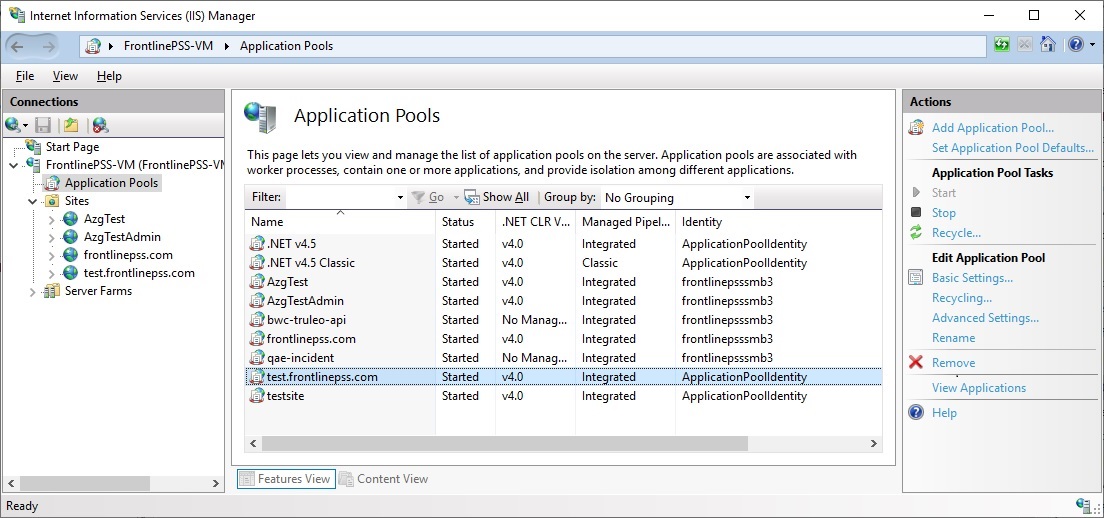Sort by Name column header
Viewport: 1106px width, 518px height.
340,222
